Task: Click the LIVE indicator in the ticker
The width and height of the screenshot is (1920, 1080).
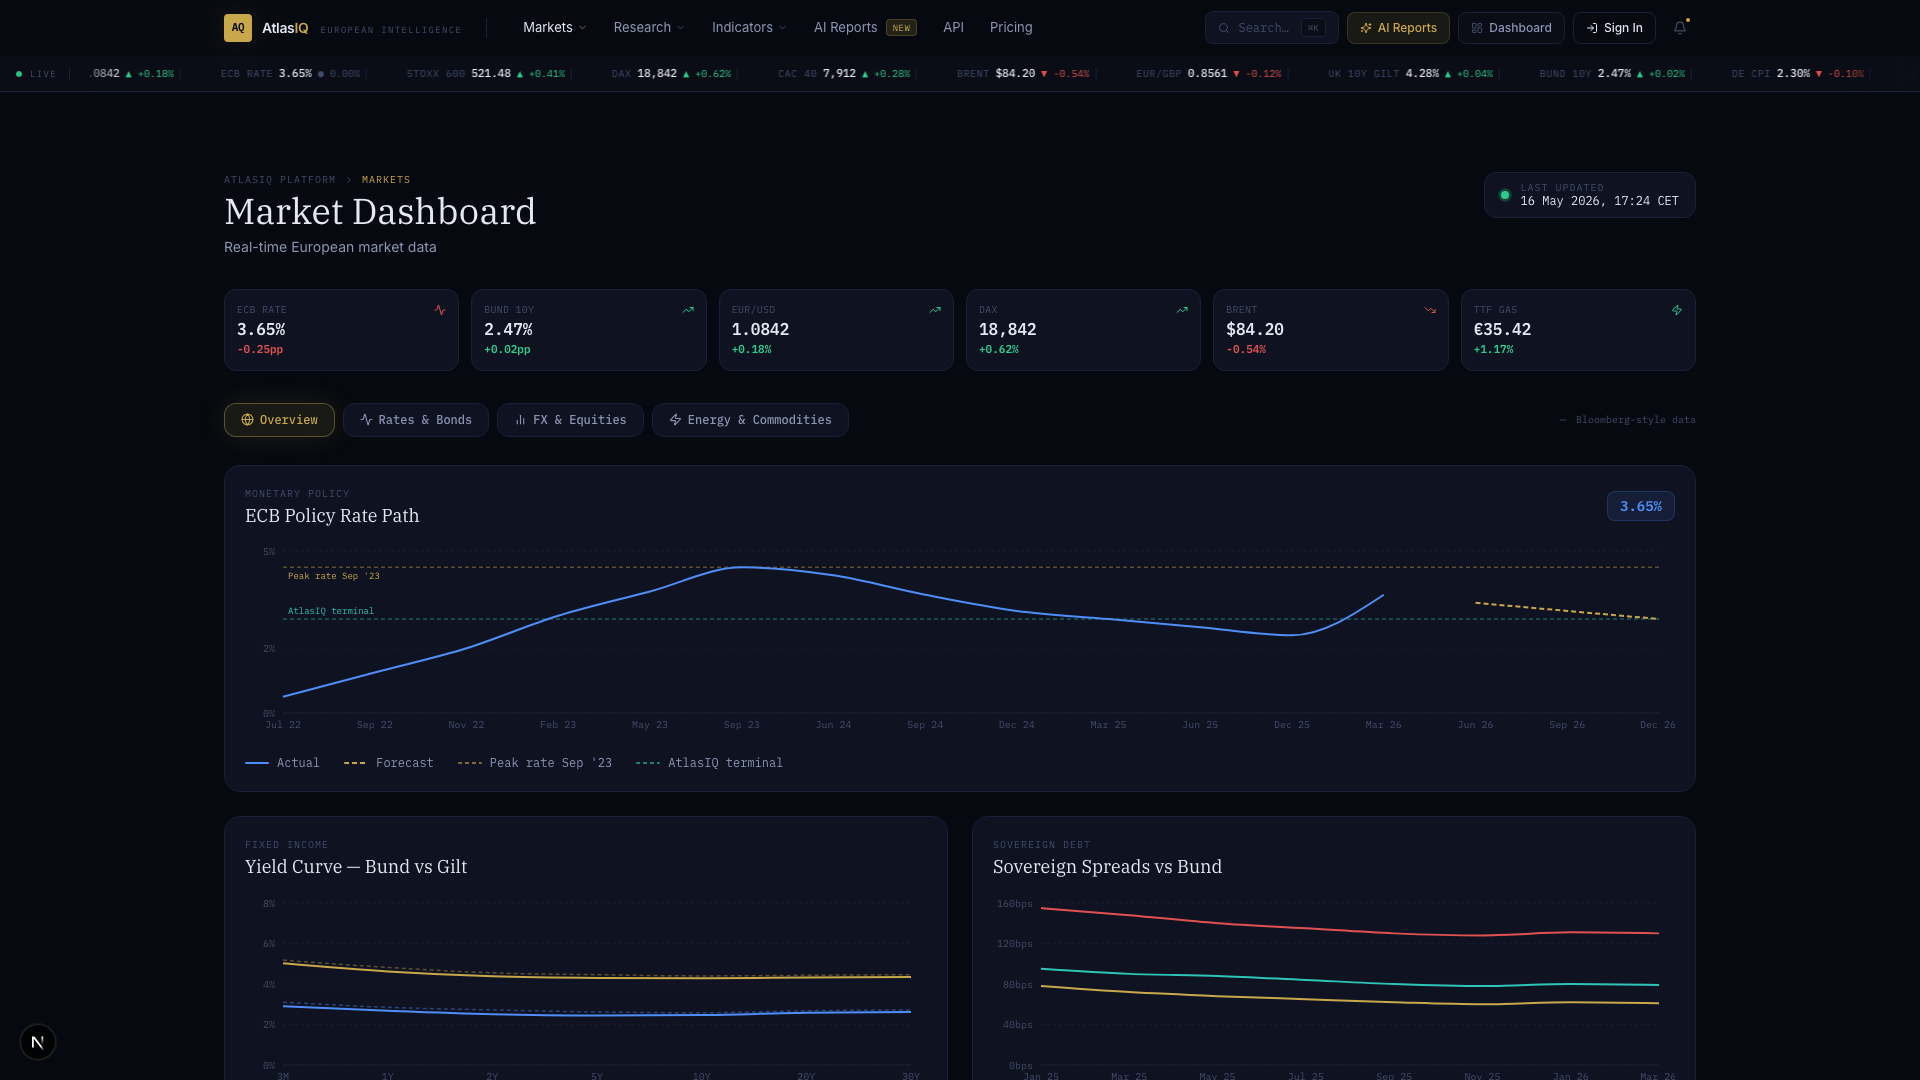Action: pyautogui.click(x=36, y=74)
